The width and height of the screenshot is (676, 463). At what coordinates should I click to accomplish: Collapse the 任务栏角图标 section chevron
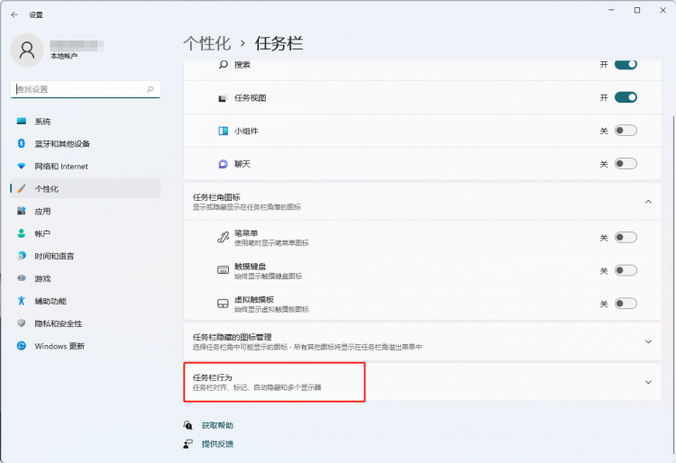coord(648,202)
